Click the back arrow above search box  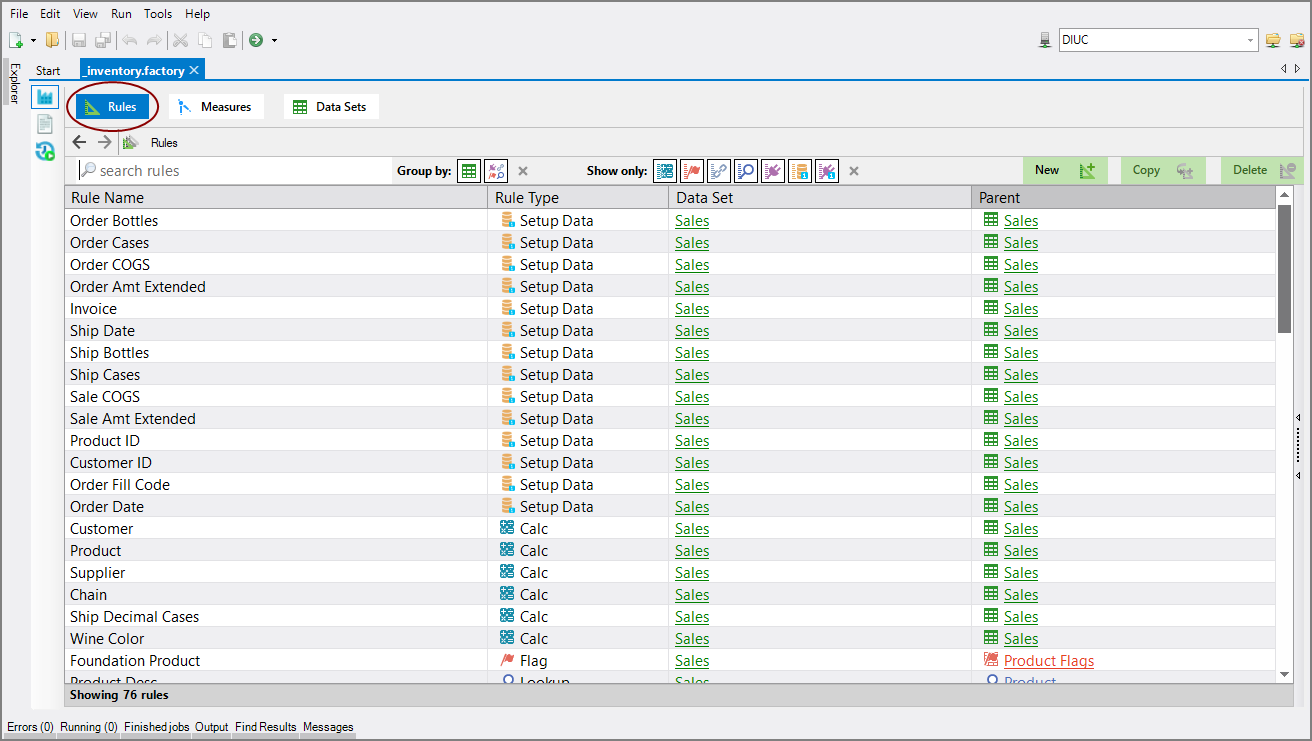tap(80, 143)
